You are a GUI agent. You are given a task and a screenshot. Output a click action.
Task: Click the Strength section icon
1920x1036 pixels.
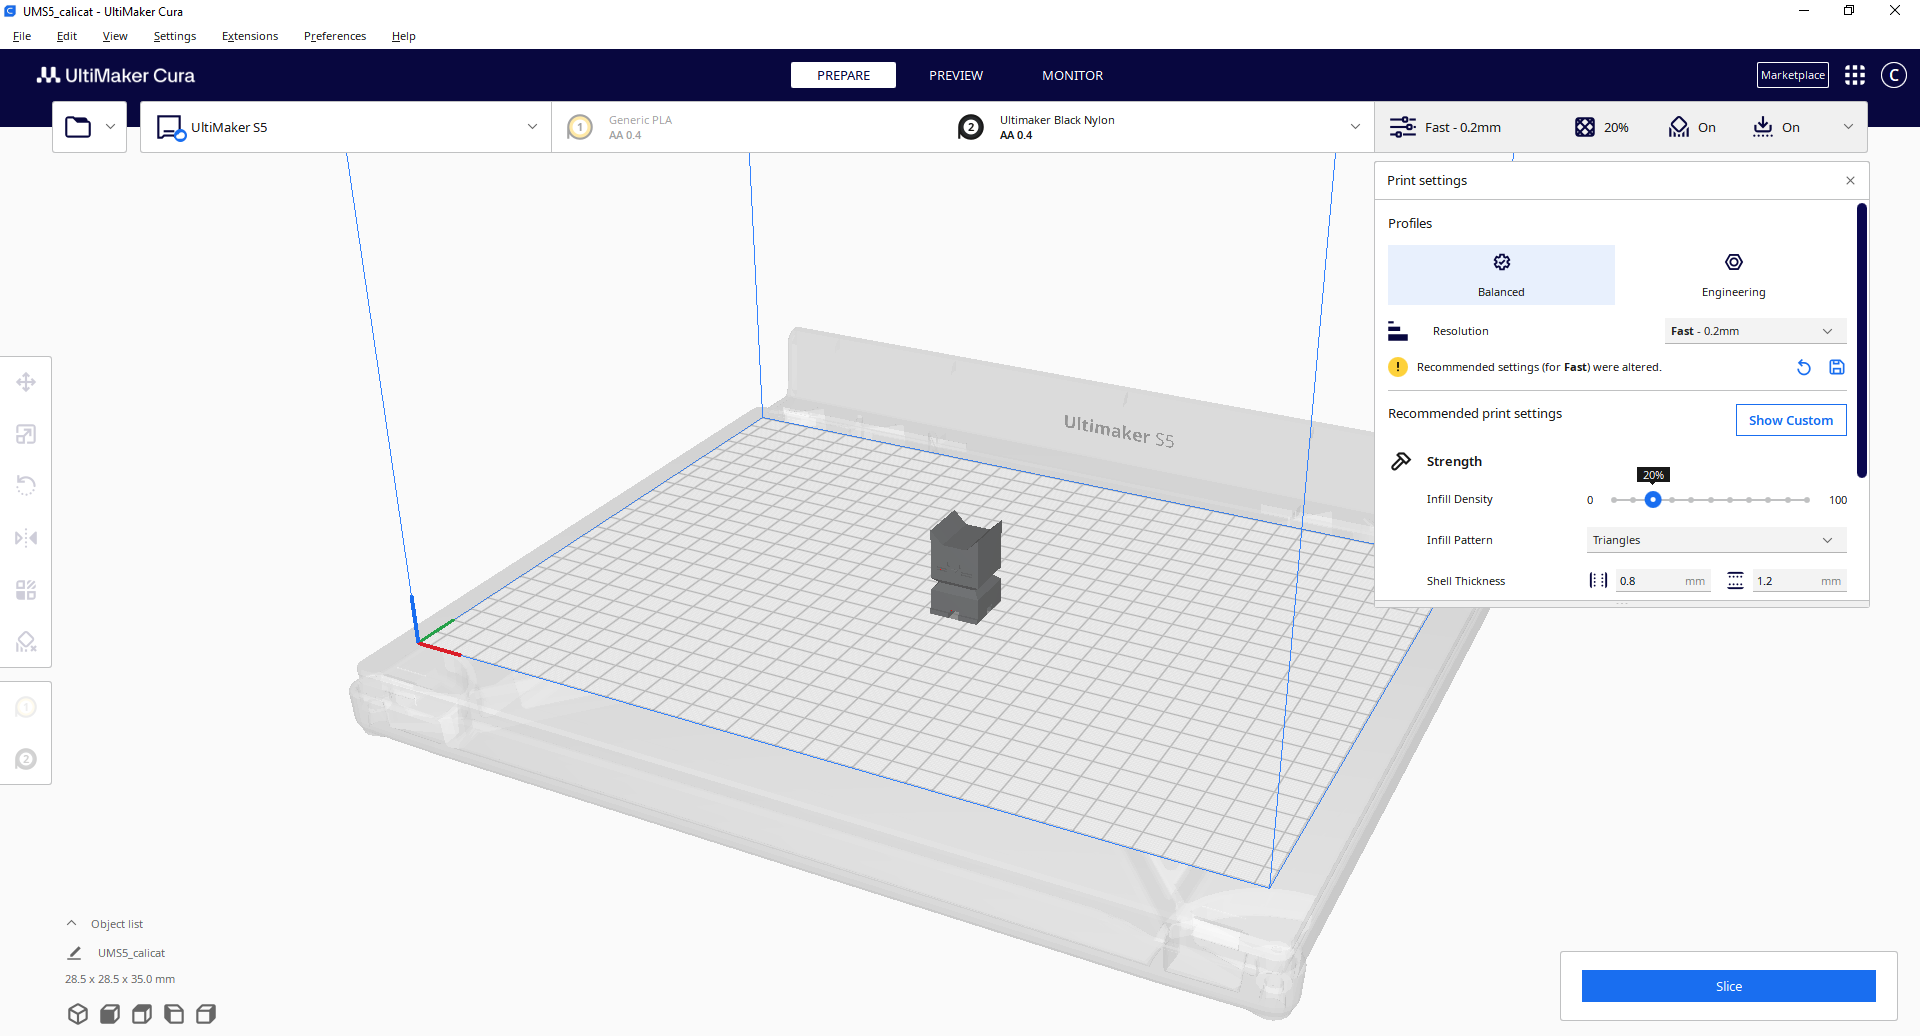pyautogui.click(x=1401, y=461)
